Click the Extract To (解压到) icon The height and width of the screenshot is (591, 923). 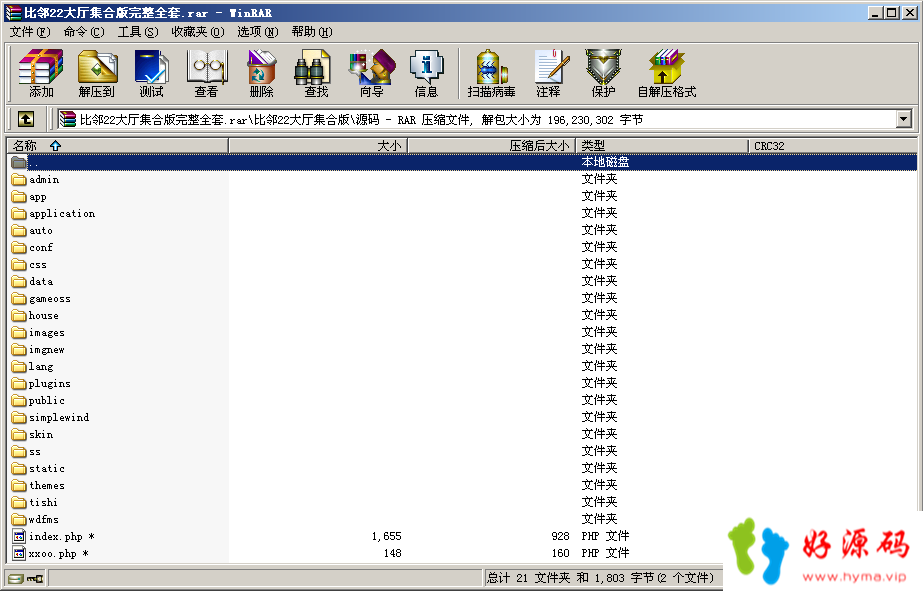(x=97, y=73)
